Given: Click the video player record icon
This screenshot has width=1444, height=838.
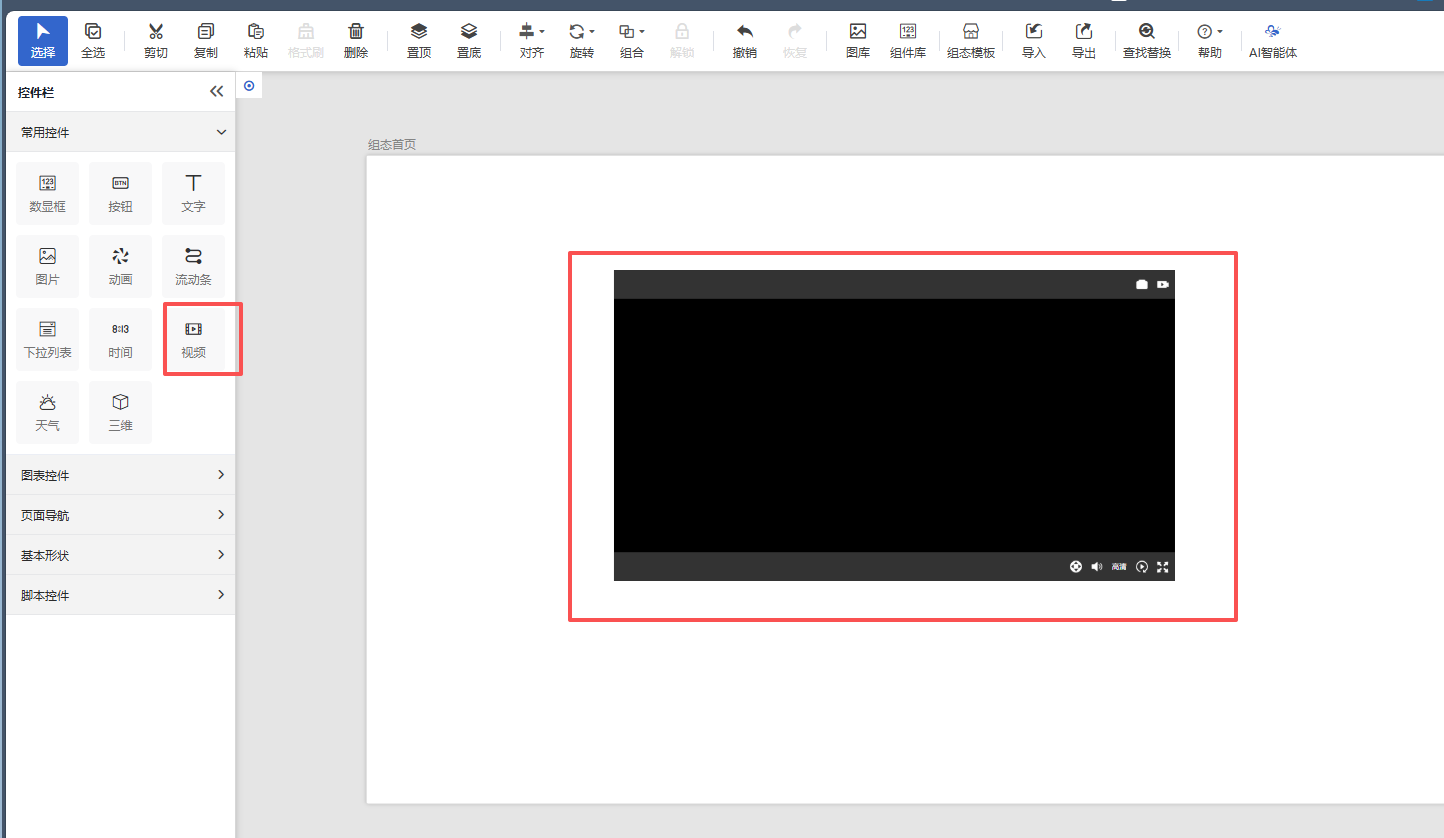Looking at the screenshot, I should [x=1163, y=285].
